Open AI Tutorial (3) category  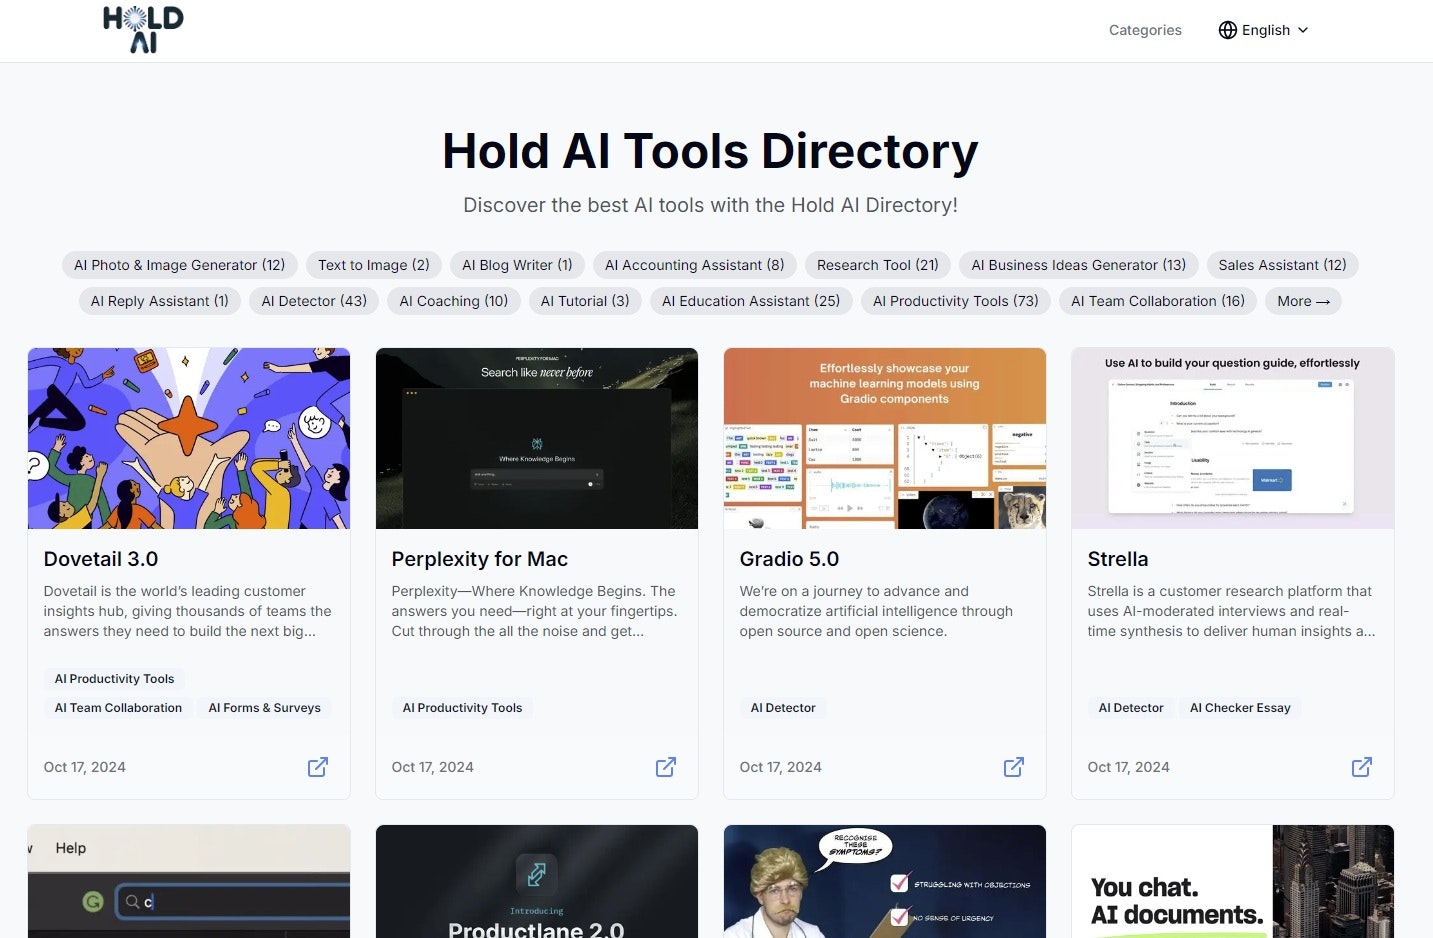tap(585, 301)
